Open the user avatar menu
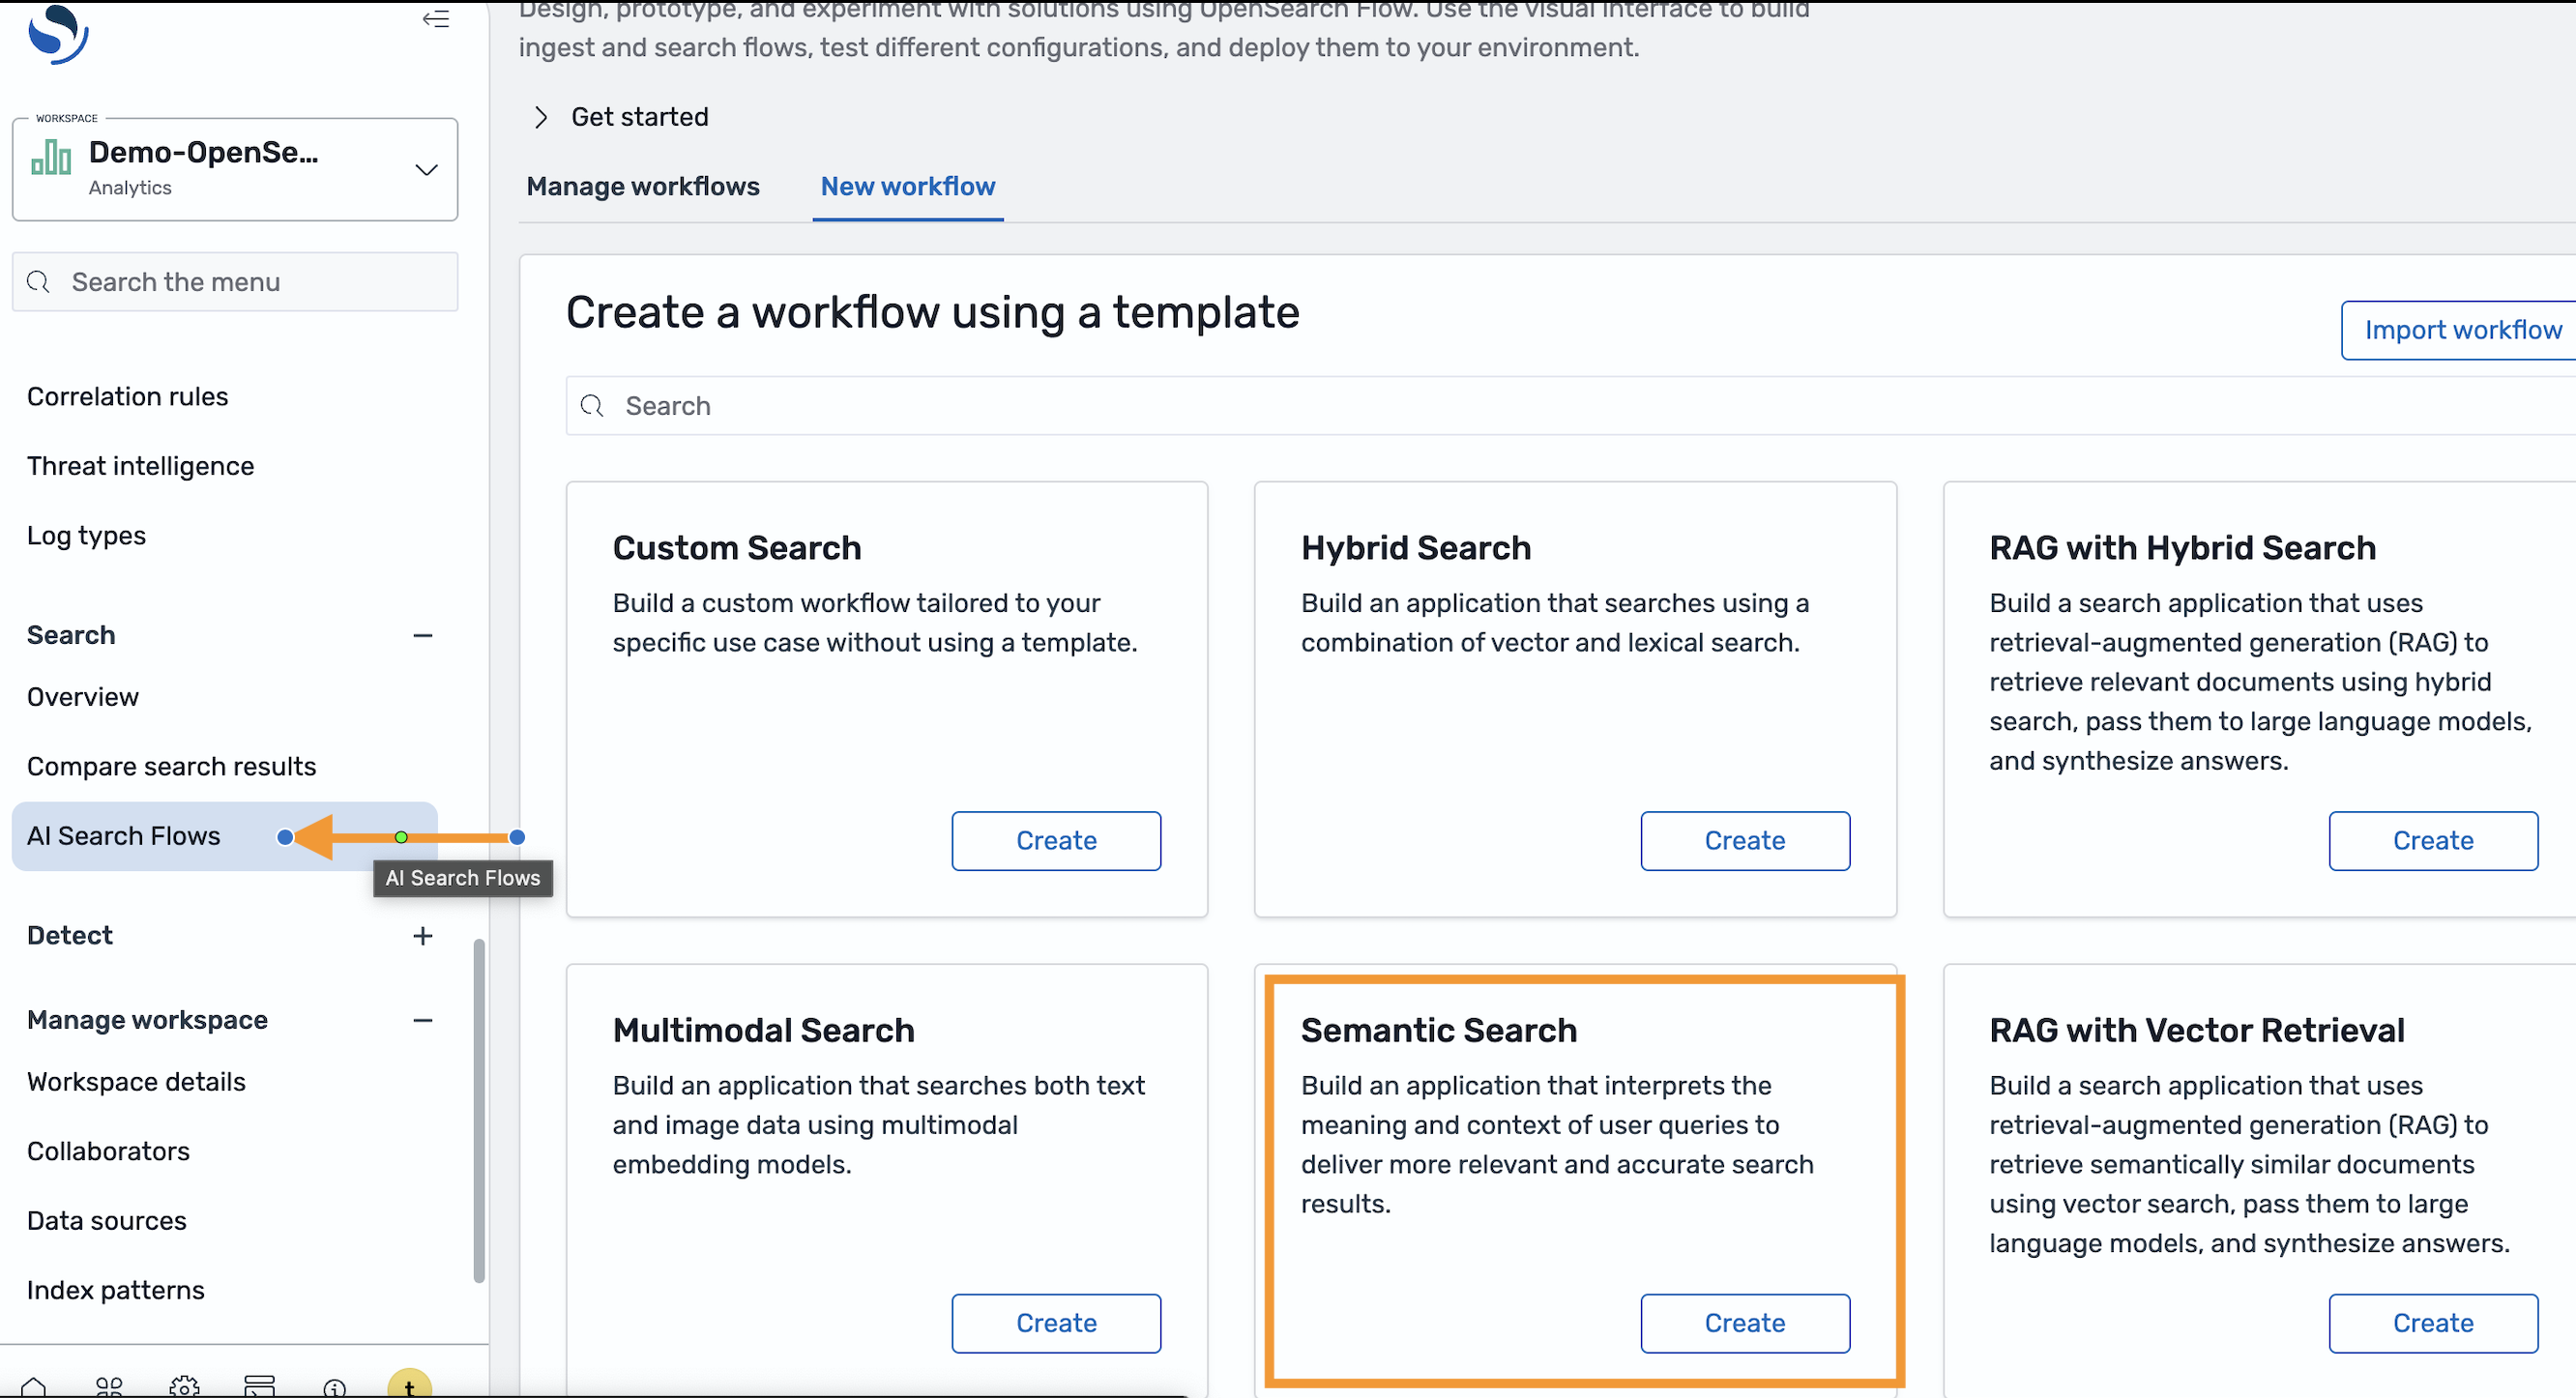The height and width of the screenshot is (1398, 2576). pyautogui.click(x=409, y=1386)
